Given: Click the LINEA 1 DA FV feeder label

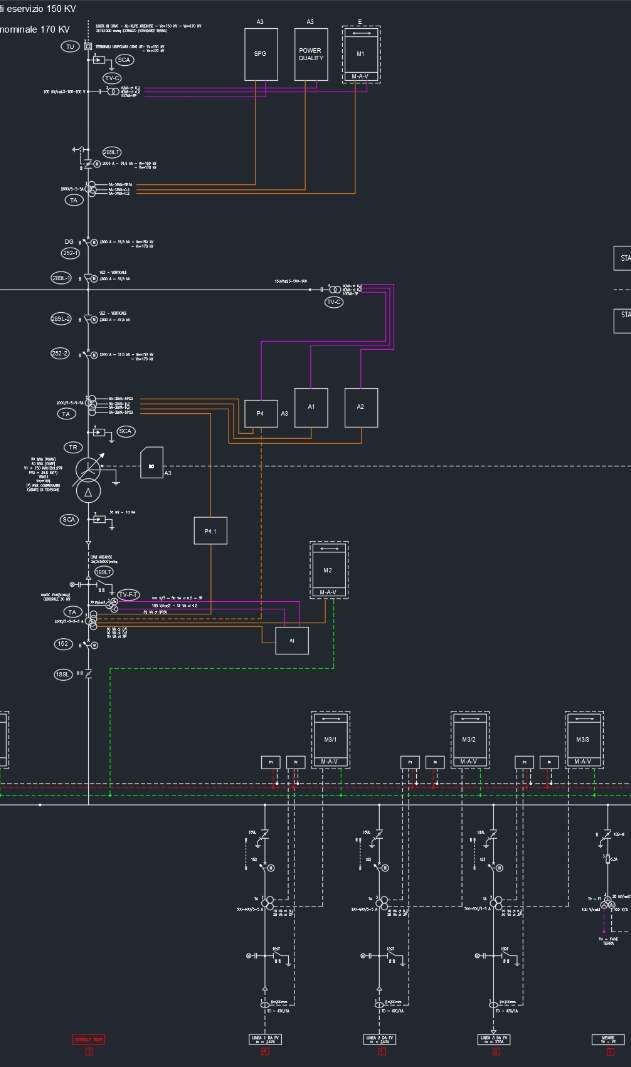Looking at the screenshot, I should point(265,1040).
